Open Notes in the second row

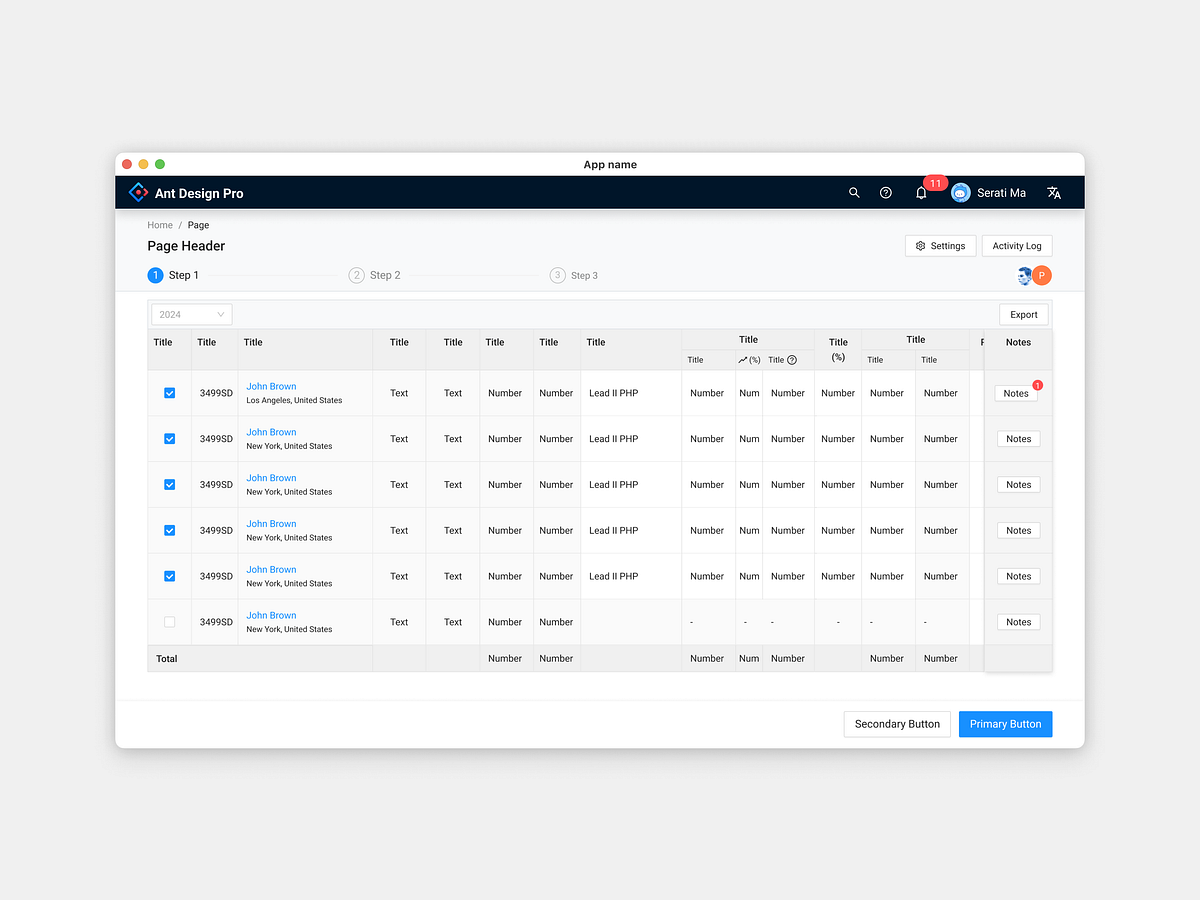(x=1019, y=439)
